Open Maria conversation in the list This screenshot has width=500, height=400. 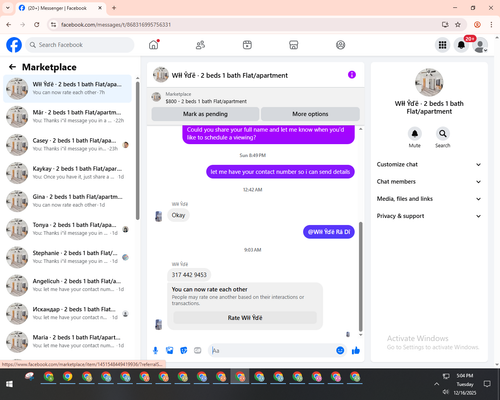68,341
